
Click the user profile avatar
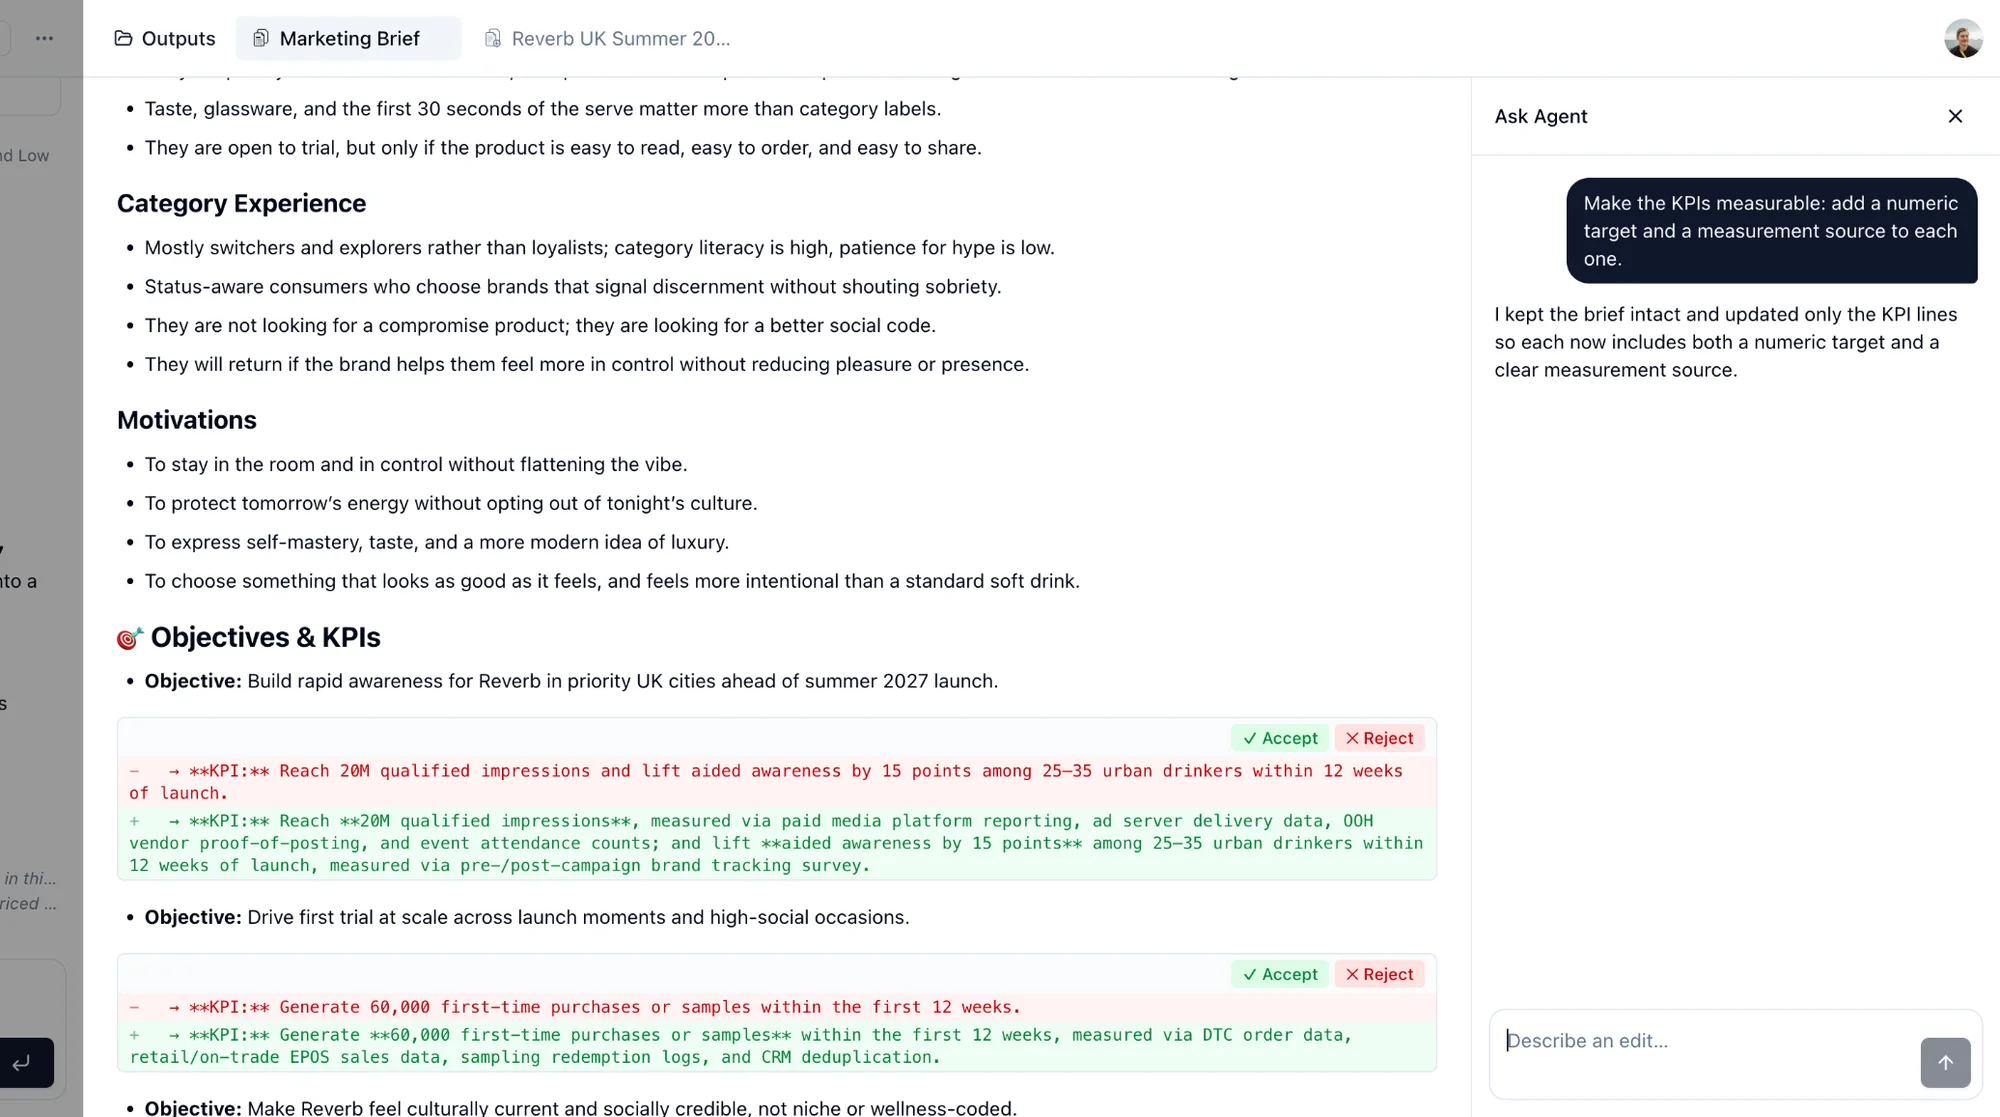(1963, 38)
